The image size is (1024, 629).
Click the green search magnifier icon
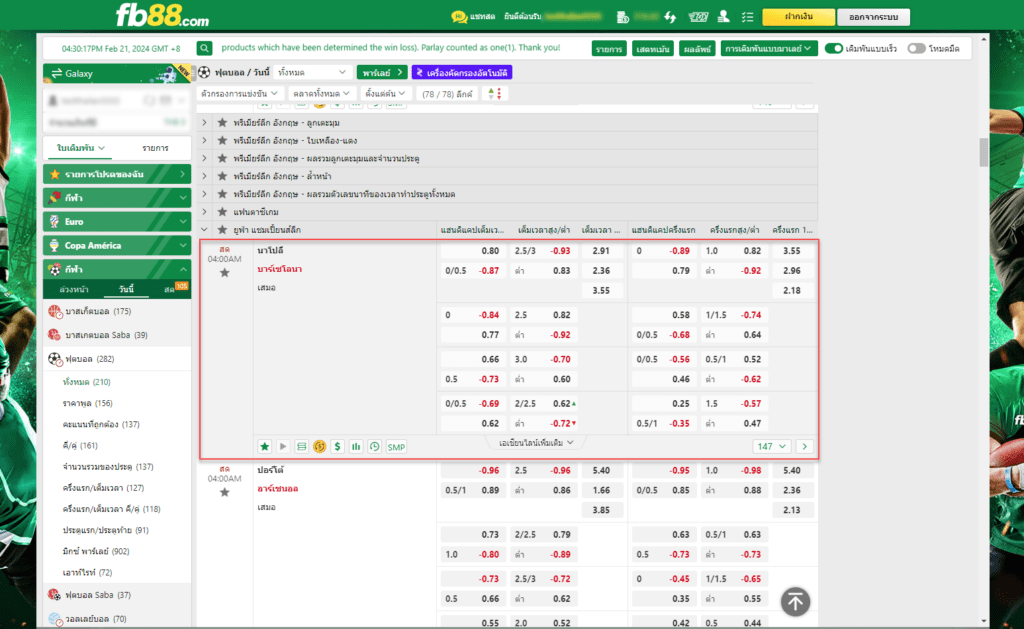point(204,48)
